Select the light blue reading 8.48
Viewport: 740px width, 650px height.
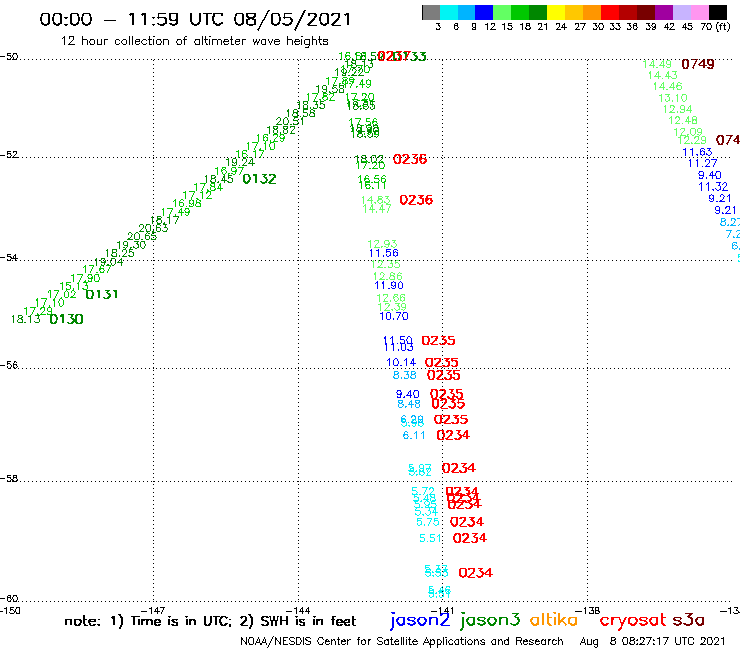pos(409,405)
